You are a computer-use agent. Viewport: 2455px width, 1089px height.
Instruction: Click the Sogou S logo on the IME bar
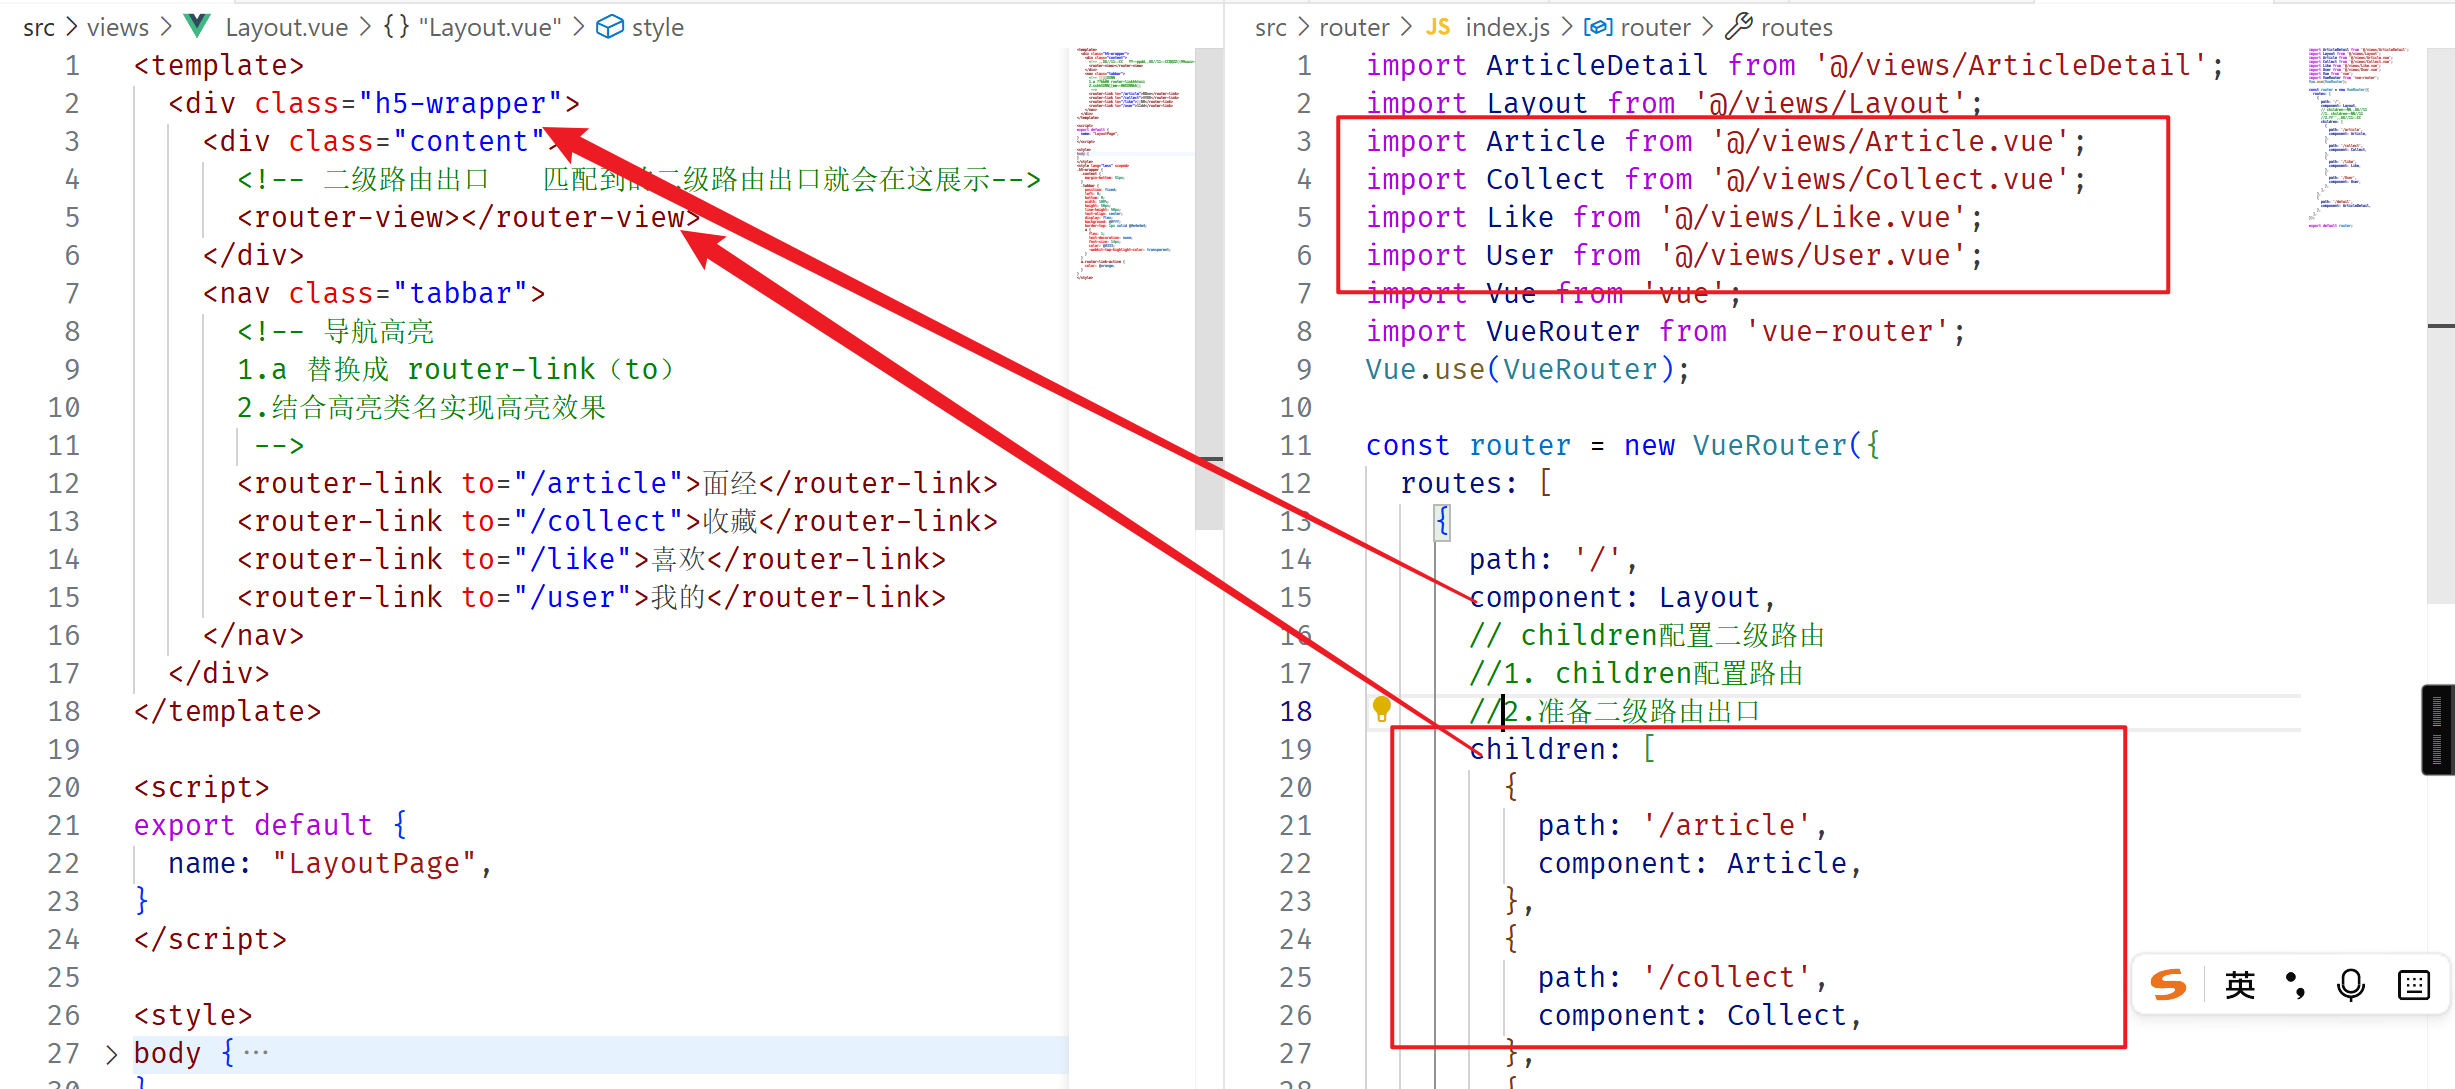click(x=2168, y=985)
